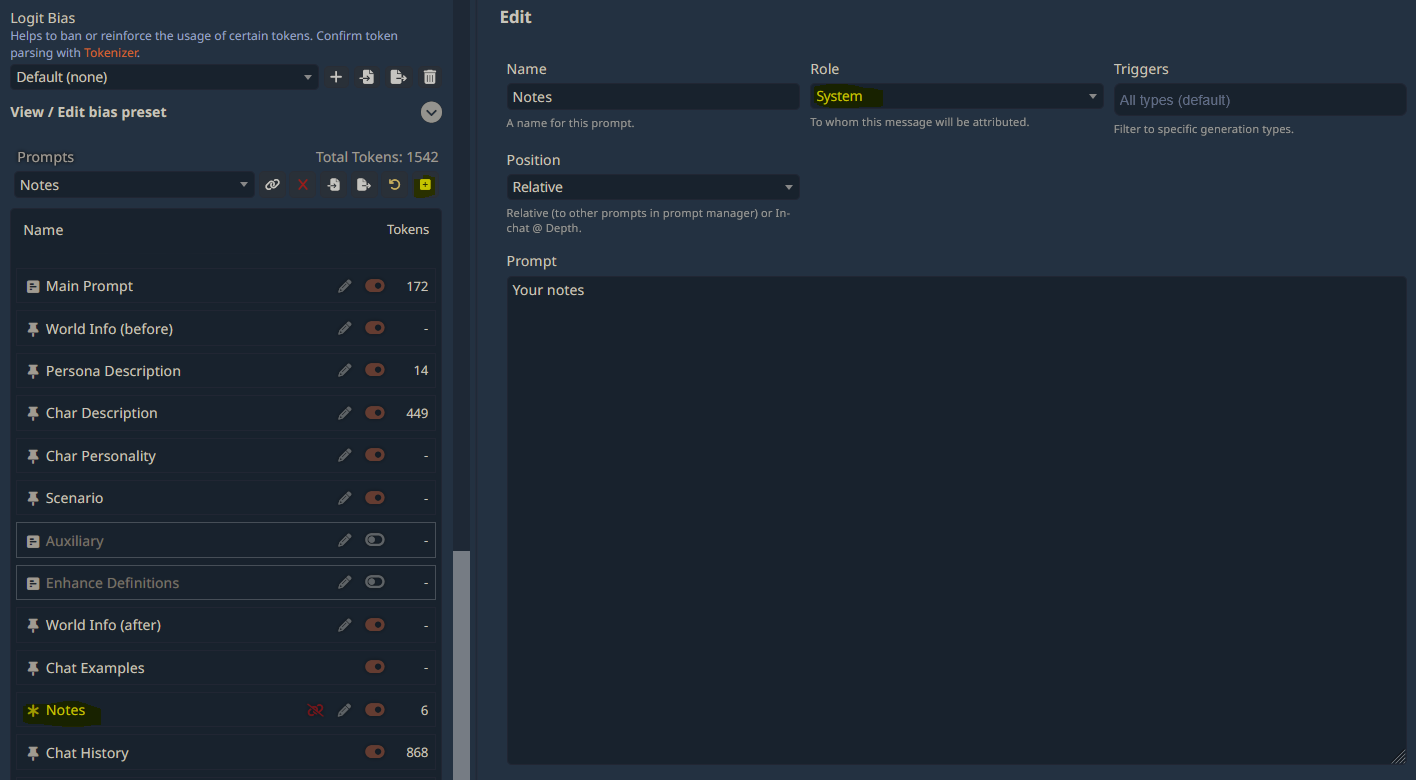1416x780 pixels.
Task: Click the "449" token count
Action: click(417, 413)
